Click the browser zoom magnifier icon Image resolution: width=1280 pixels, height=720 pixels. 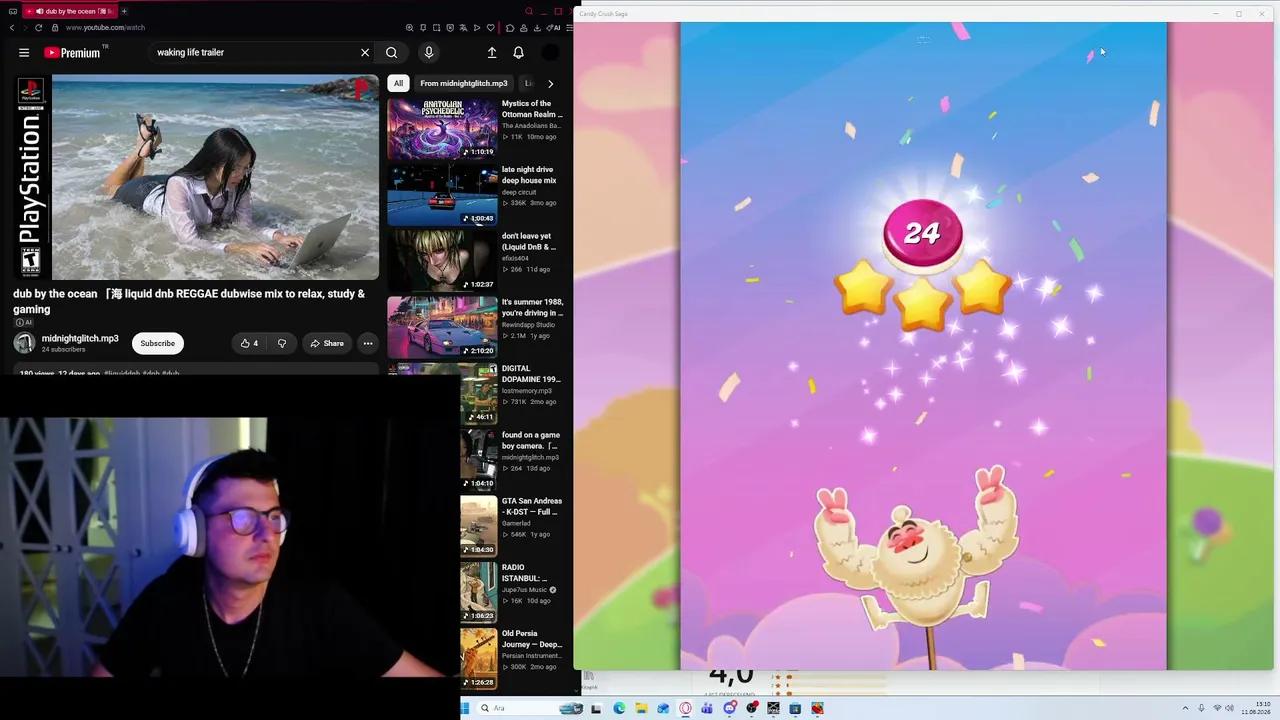pyautogui.click(x=410, y=28)
